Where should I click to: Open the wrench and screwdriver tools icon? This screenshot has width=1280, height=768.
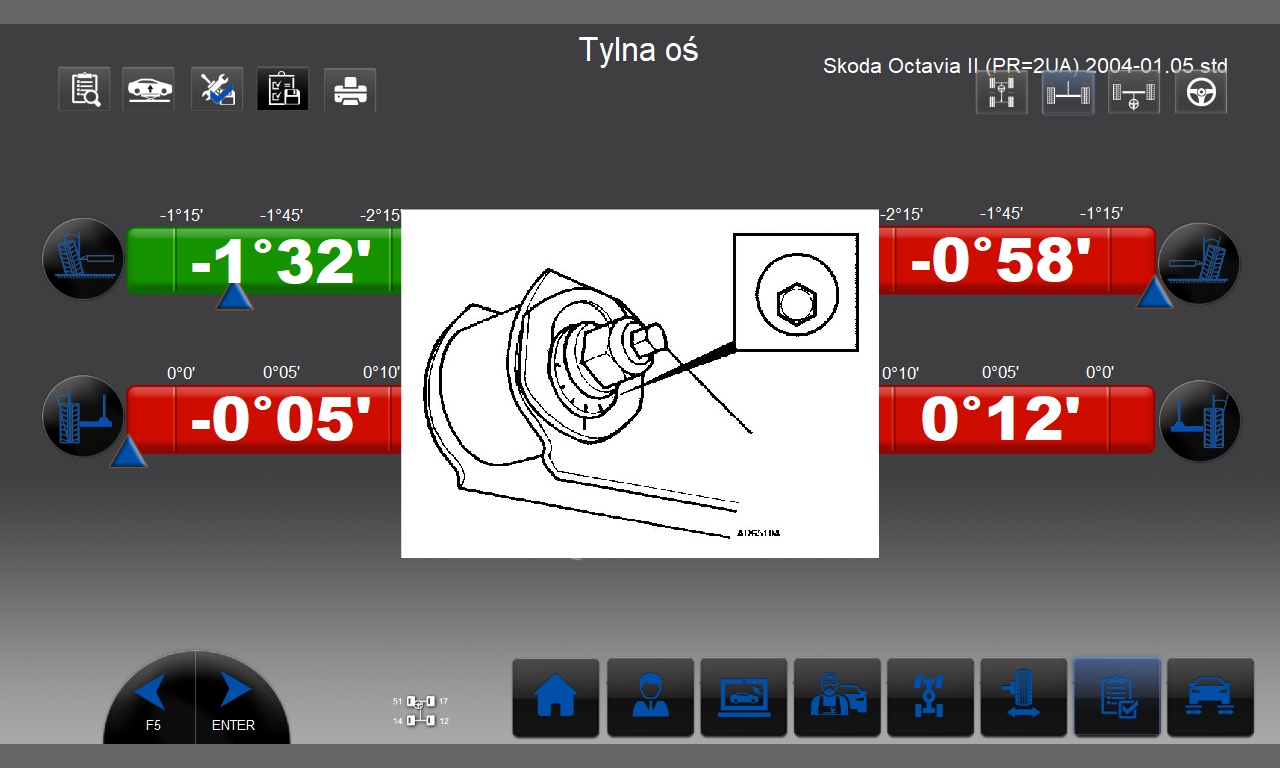[x=217, y=89]
